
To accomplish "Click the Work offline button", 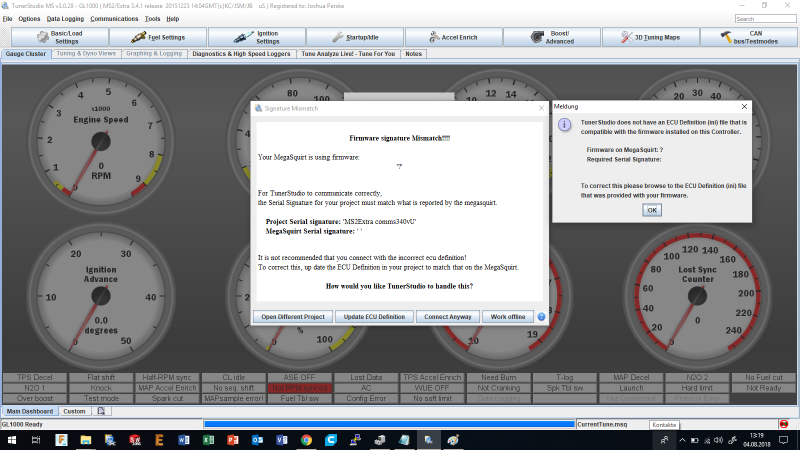I will tap(508, 316).
